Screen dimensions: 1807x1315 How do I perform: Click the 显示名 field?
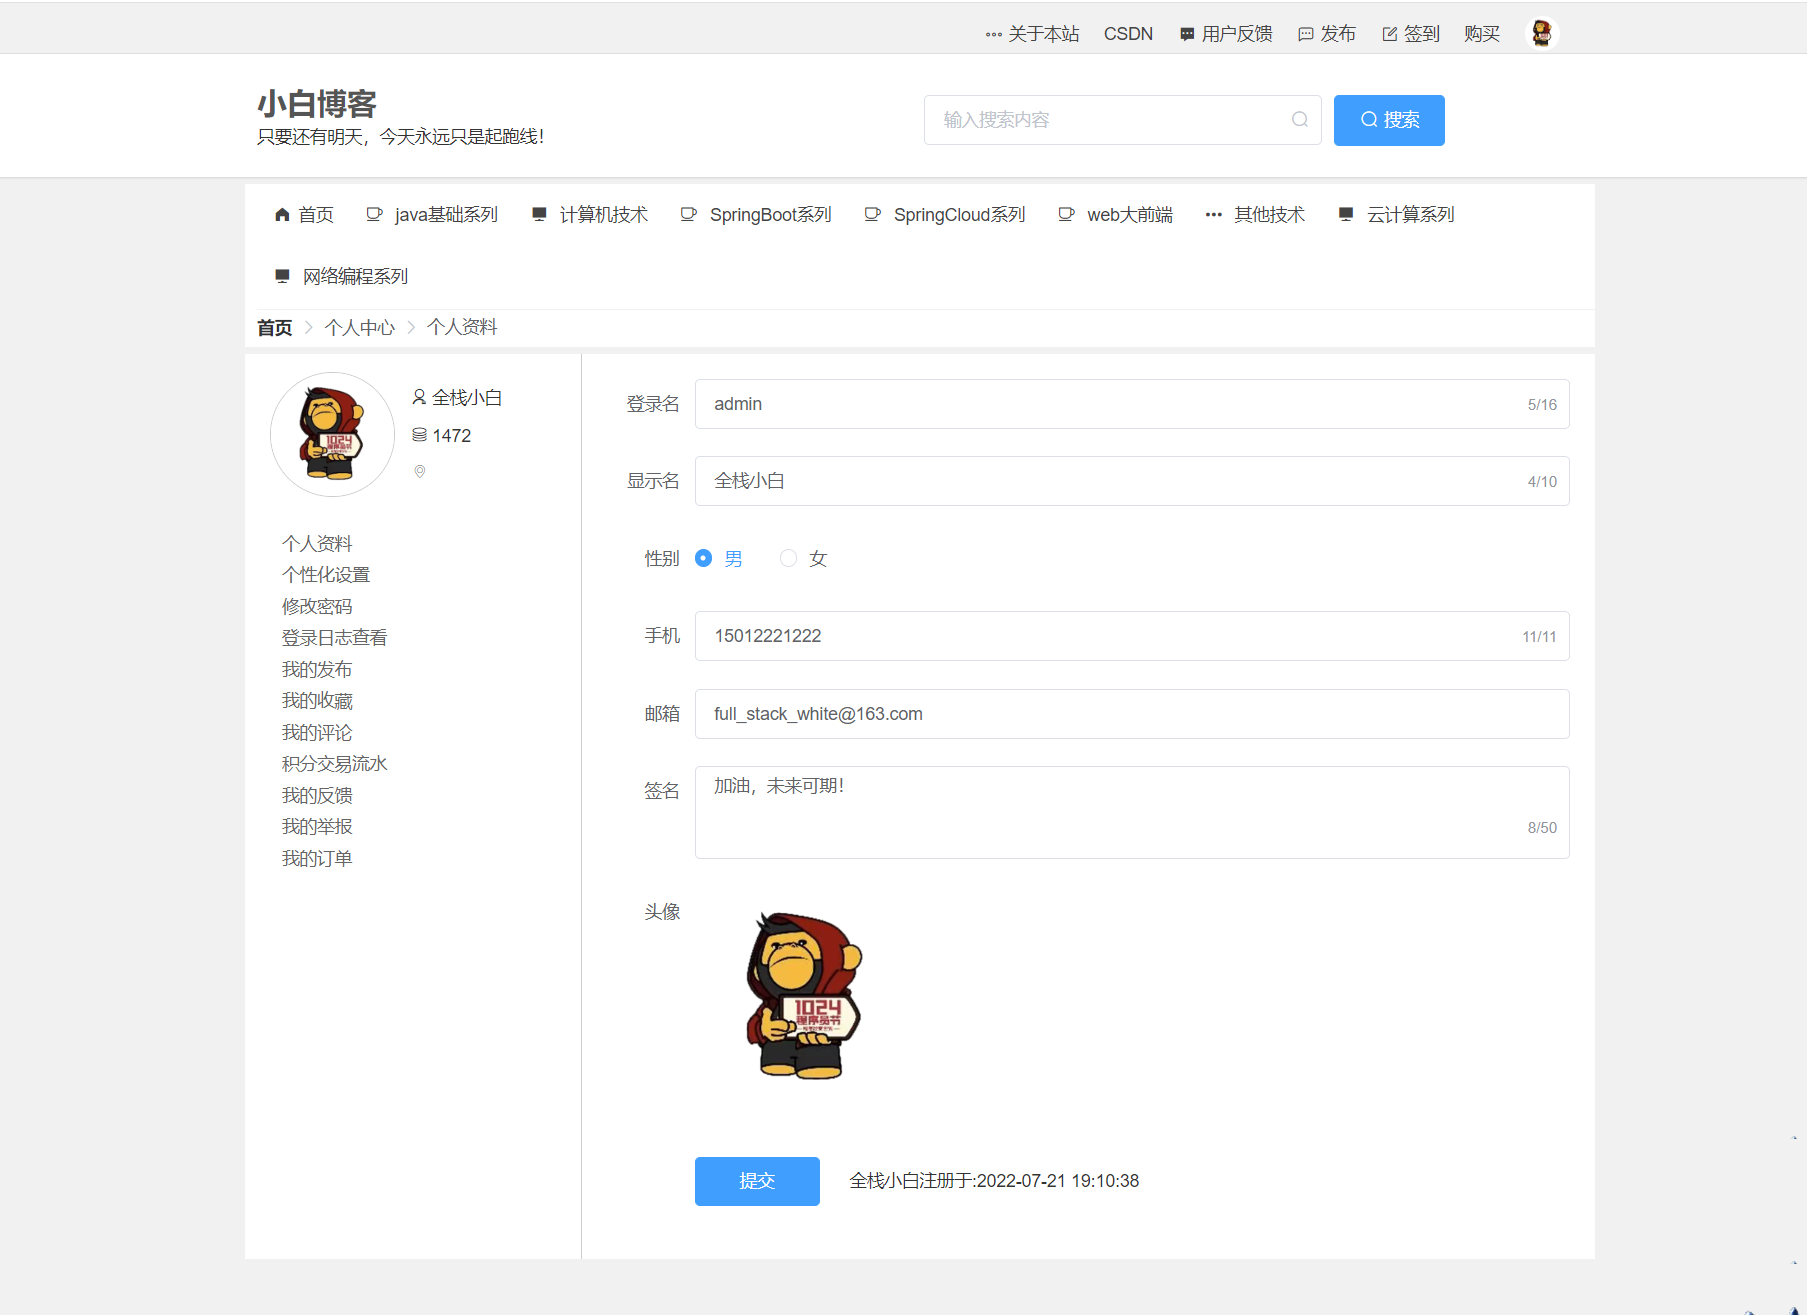[1132, 481]
